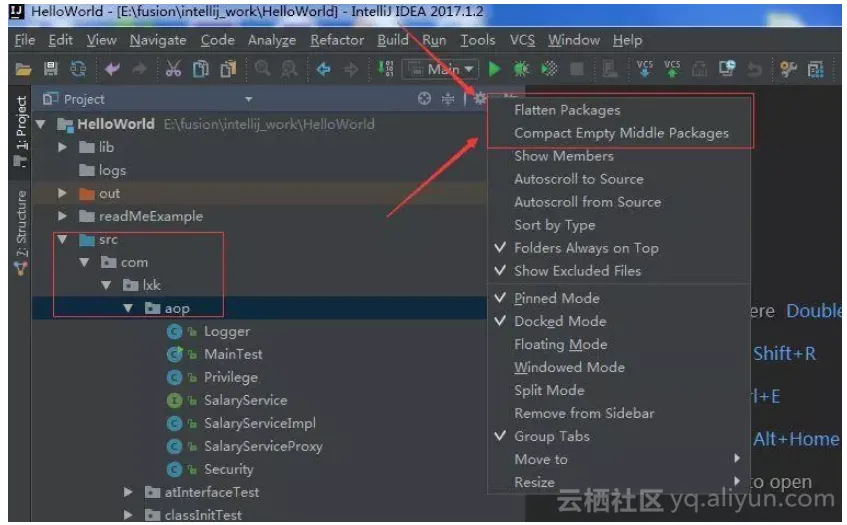Viewport: 847px width, 525px height.
Task: Click the VCS Update Project icon
Action: click(x=644, y=69)
